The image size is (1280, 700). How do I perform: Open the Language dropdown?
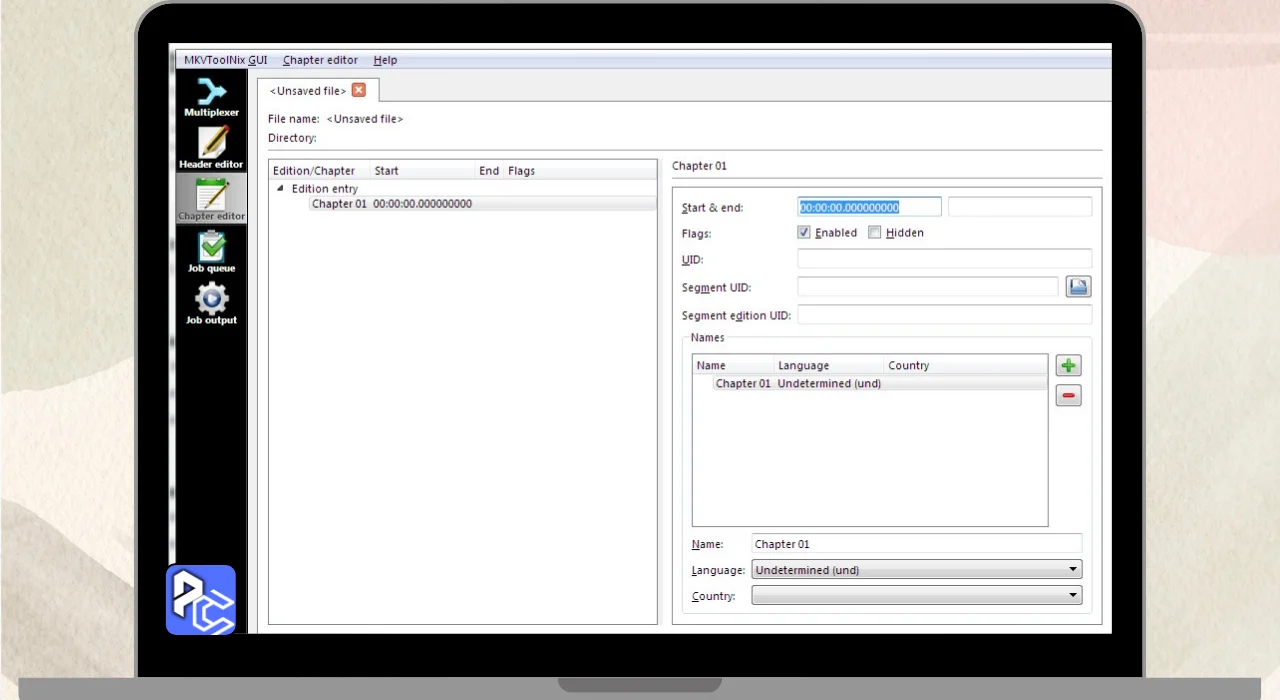(916, 570)
